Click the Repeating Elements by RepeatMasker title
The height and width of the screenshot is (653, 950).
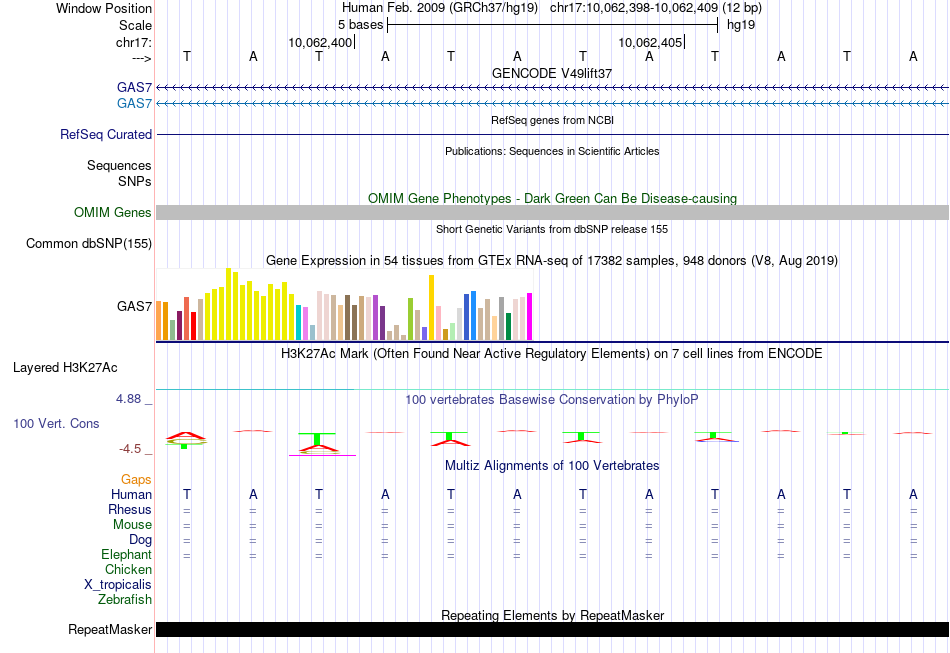(552, 615)
